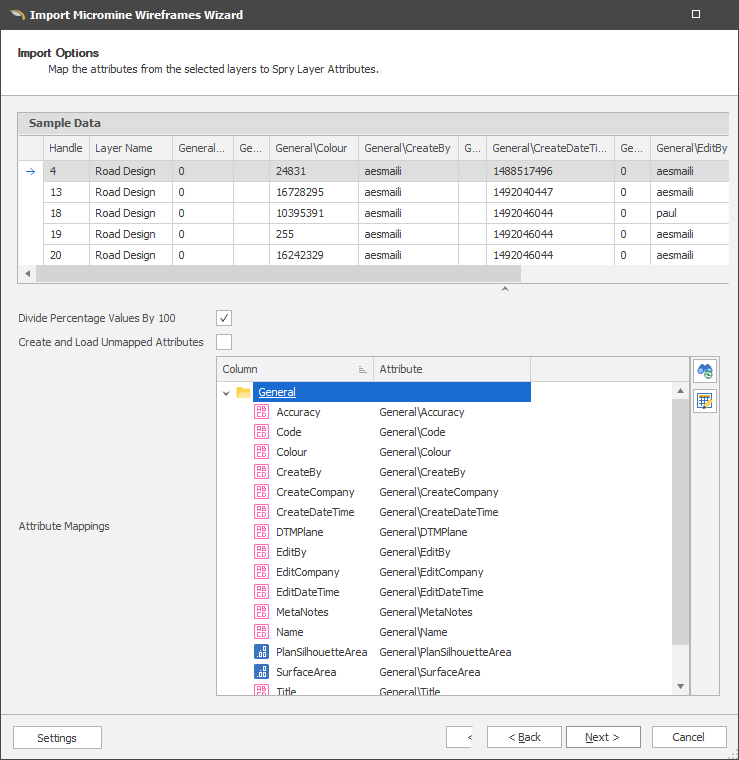Viewport: 739px width, 760px height.
Task: Go to the previous step with Back
Action: click(524, 737)
